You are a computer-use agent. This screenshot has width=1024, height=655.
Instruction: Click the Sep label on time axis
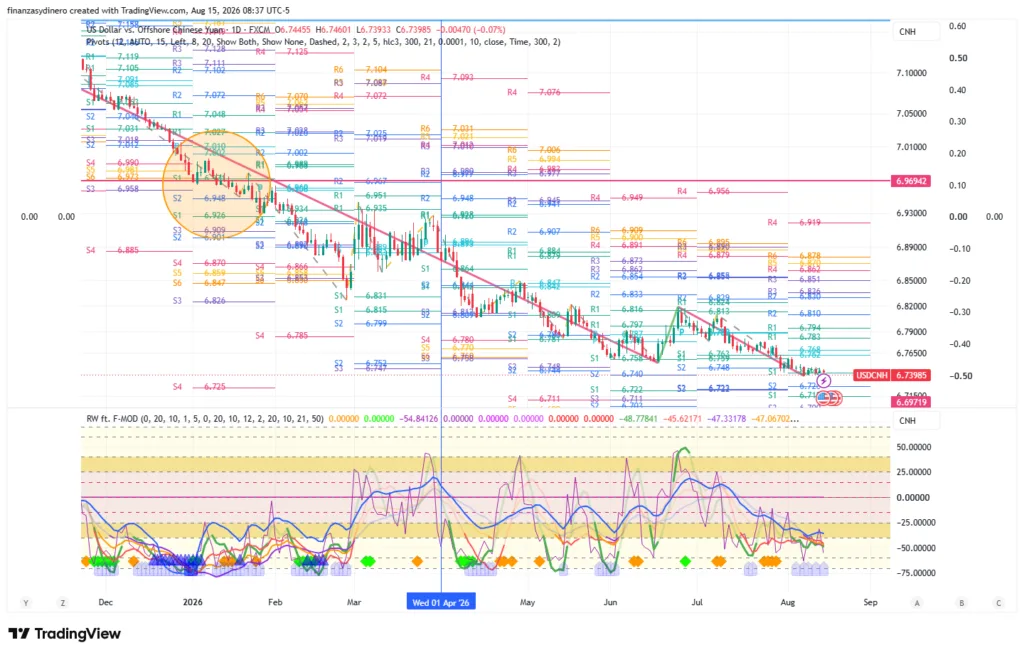point(870,602)
